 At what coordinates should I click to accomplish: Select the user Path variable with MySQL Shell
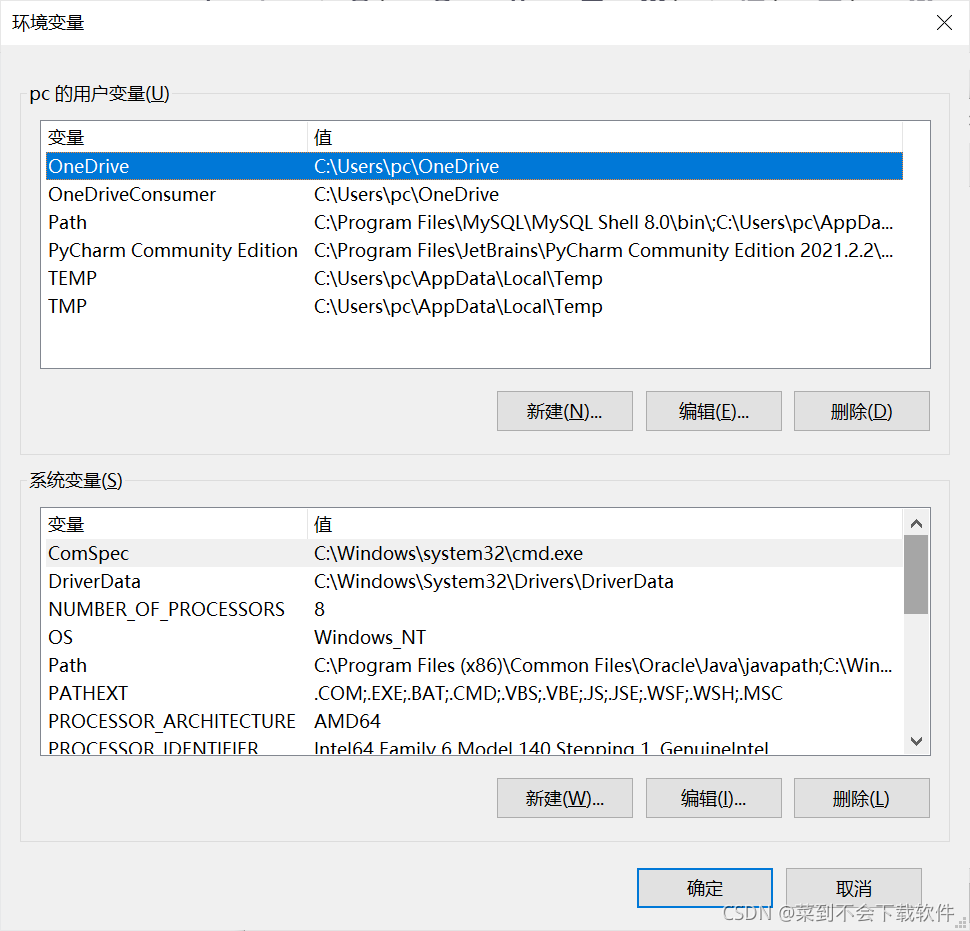click(x=474, y=222)
